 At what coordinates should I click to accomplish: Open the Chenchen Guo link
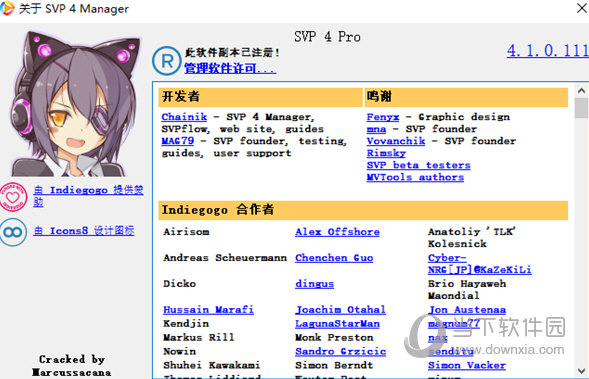pos(334,258)
